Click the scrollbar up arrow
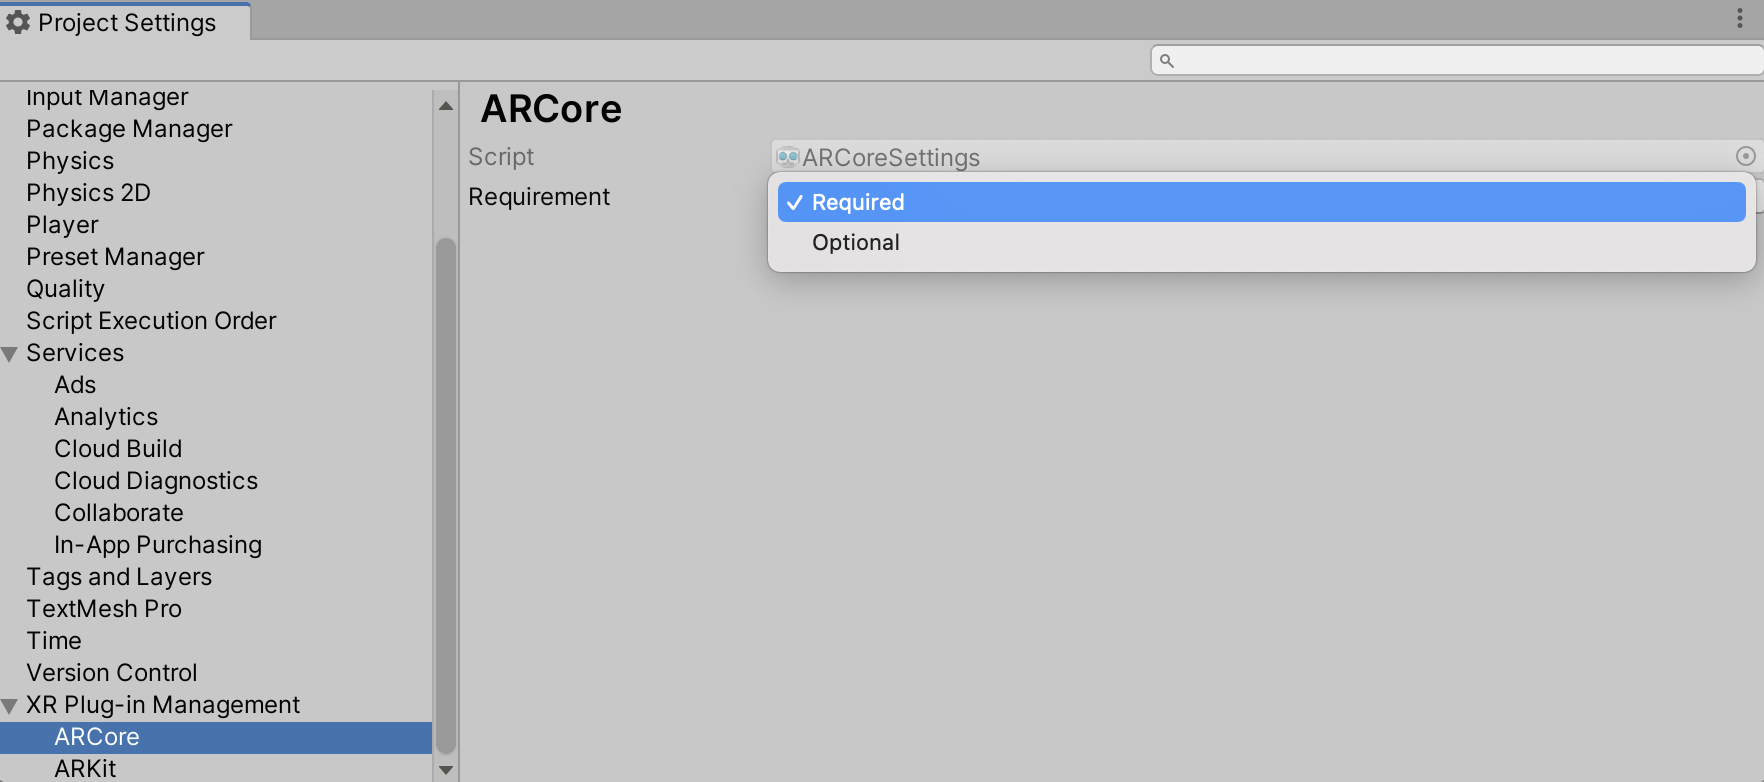 [445, 103]
